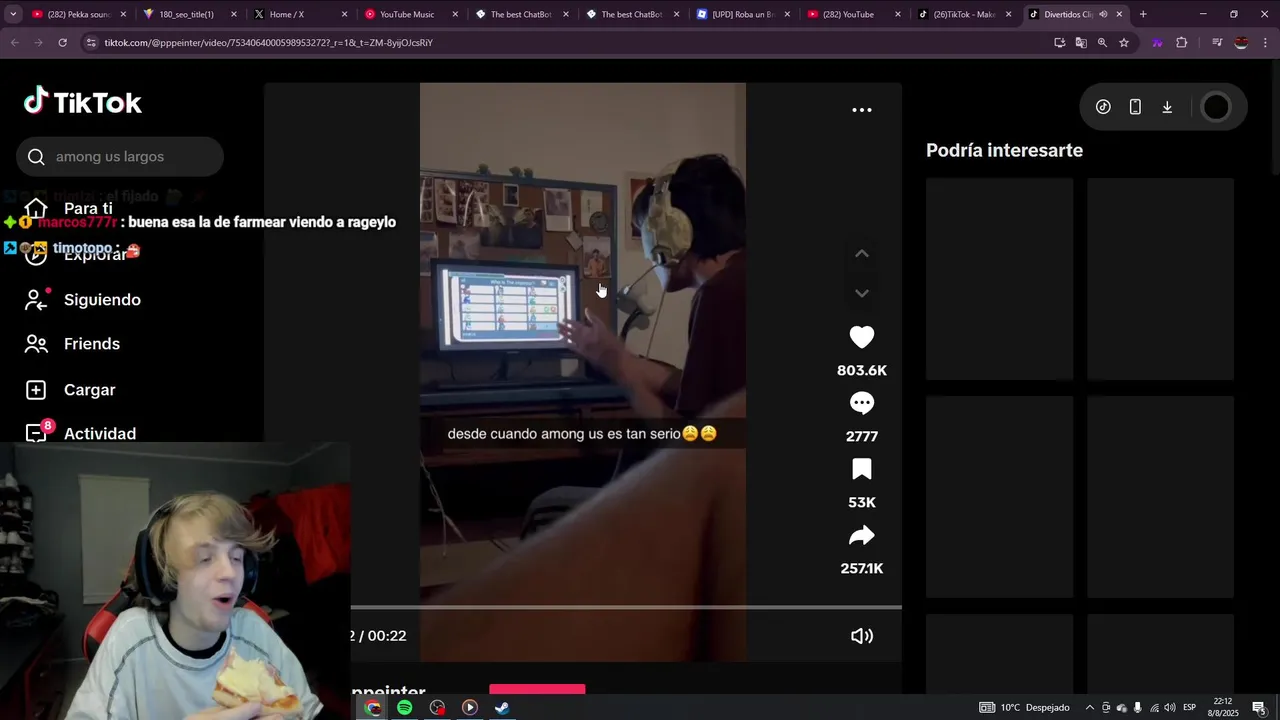The image size is (1280, 720).
Task: Open Steam from the taskbar
Action: point(502,707)
